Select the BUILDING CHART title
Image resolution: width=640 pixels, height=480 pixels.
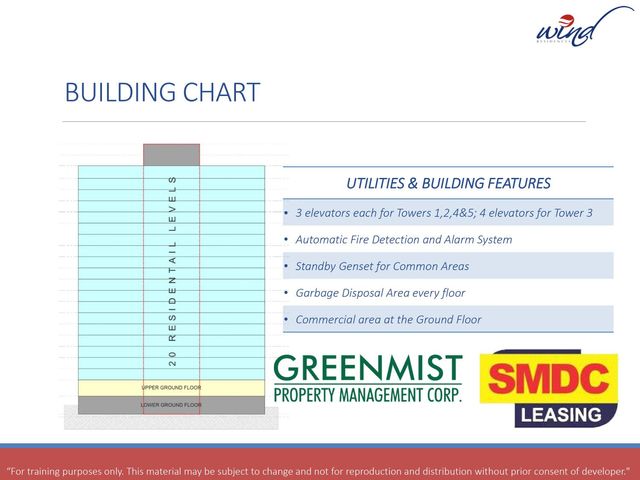click(x=162, y=92)
